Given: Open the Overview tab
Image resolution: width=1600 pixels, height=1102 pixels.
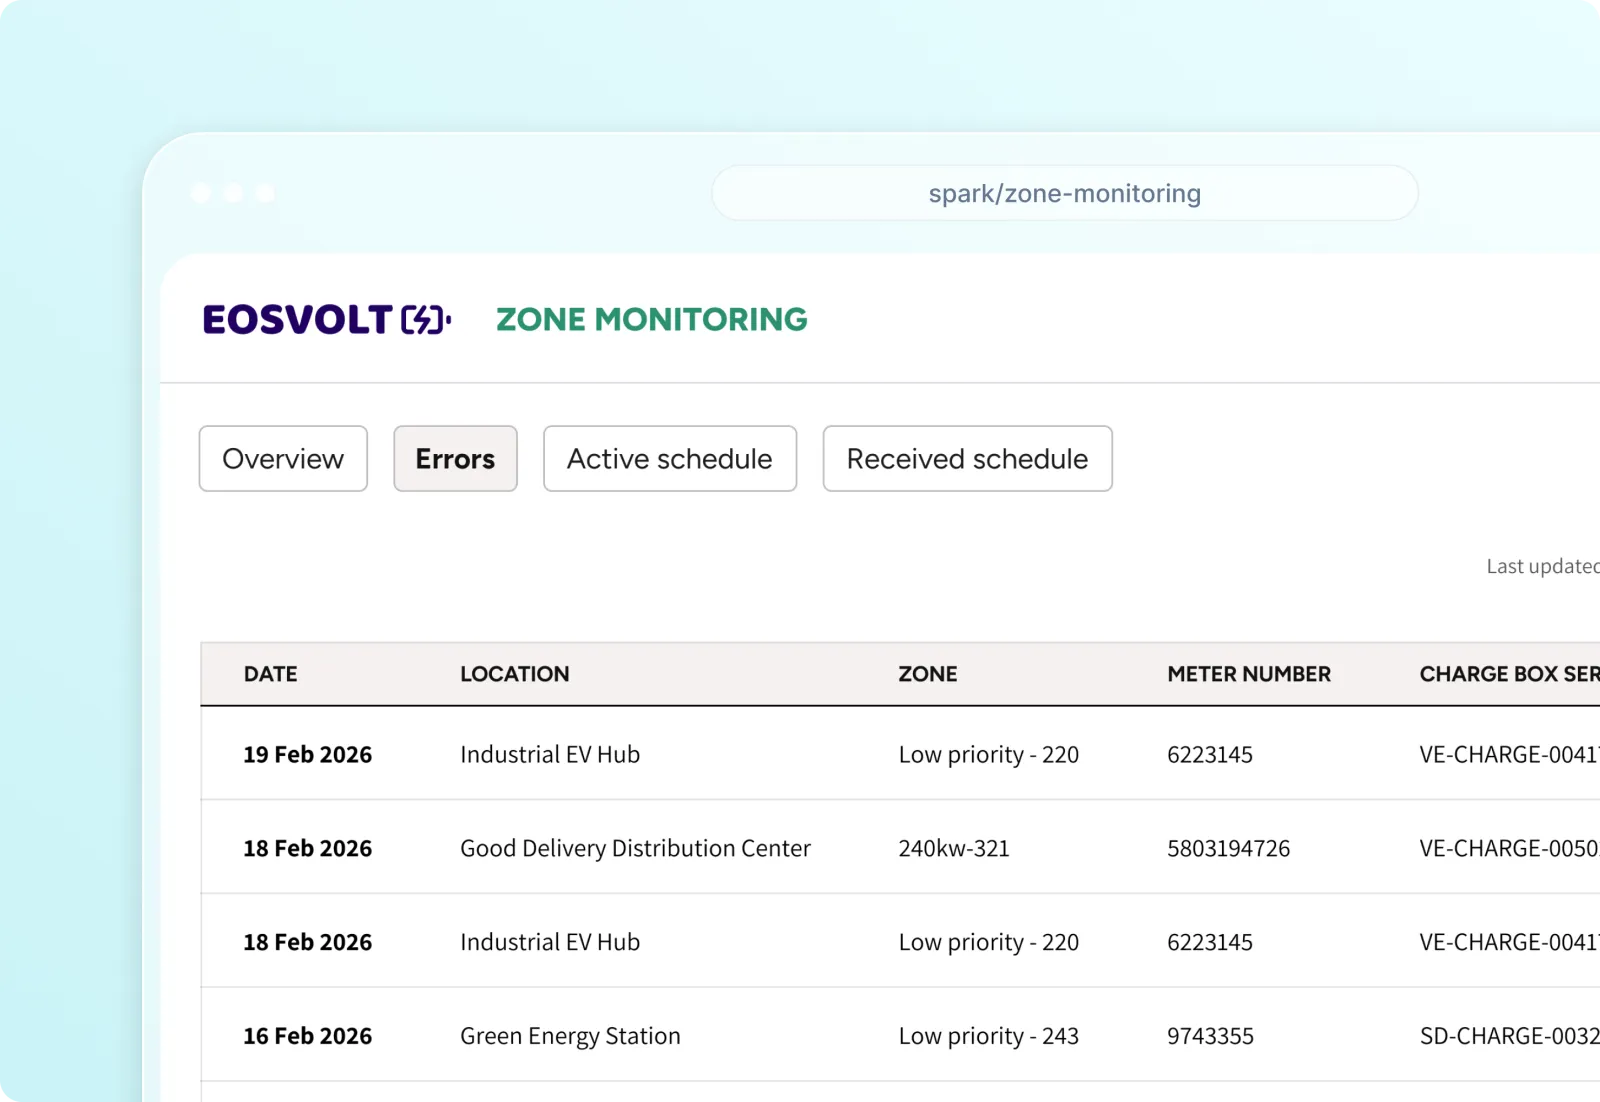Looking at the screenshot, I should point(283,459).
